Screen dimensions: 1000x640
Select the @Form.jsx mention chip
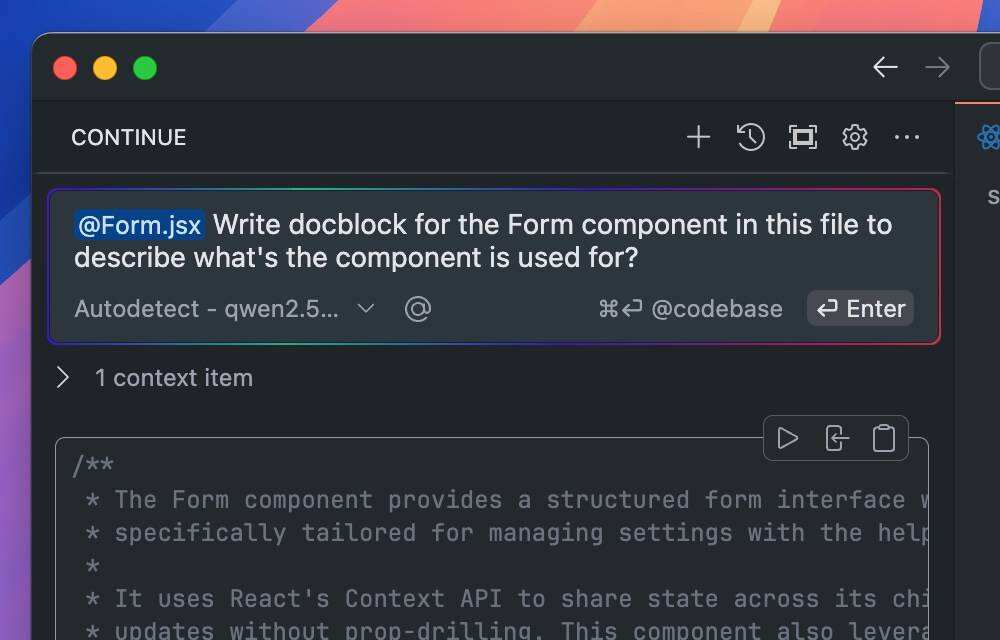coord(140,225)
